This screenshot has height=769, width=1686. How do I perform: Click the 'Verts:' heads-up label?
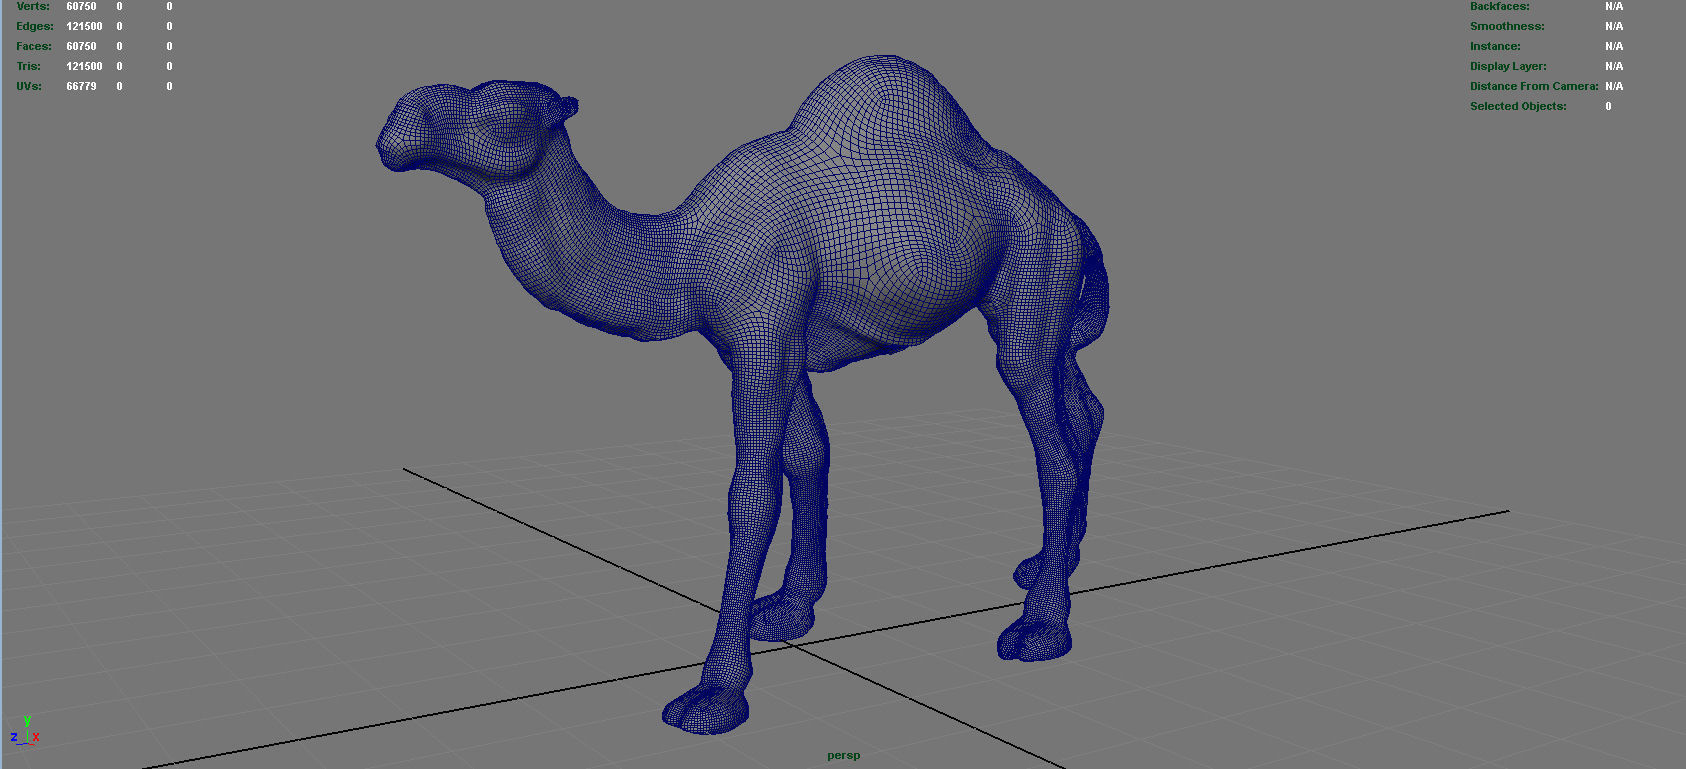(x=33, y=6)
